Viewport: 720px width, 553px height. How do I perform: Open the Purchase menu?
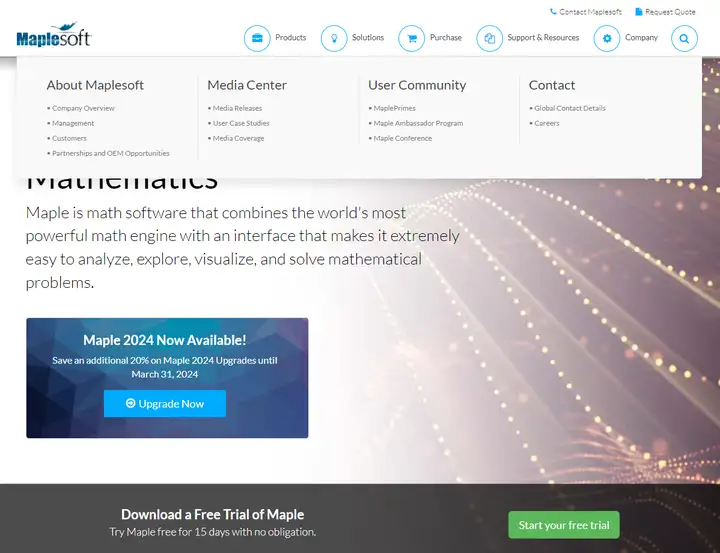446,38
